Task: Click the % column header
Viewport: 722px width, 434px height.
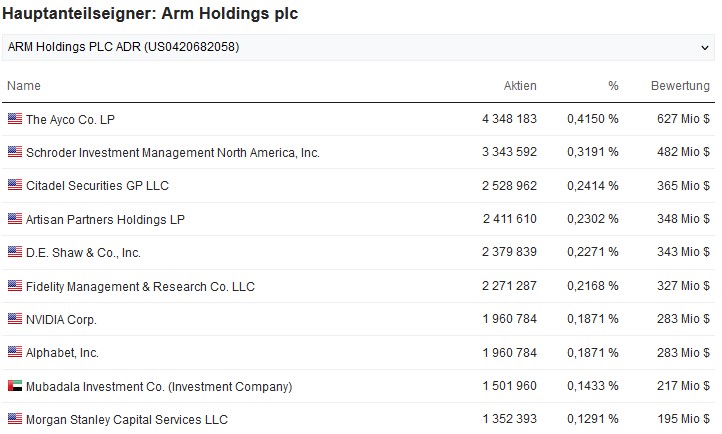Action: (612, 86)
